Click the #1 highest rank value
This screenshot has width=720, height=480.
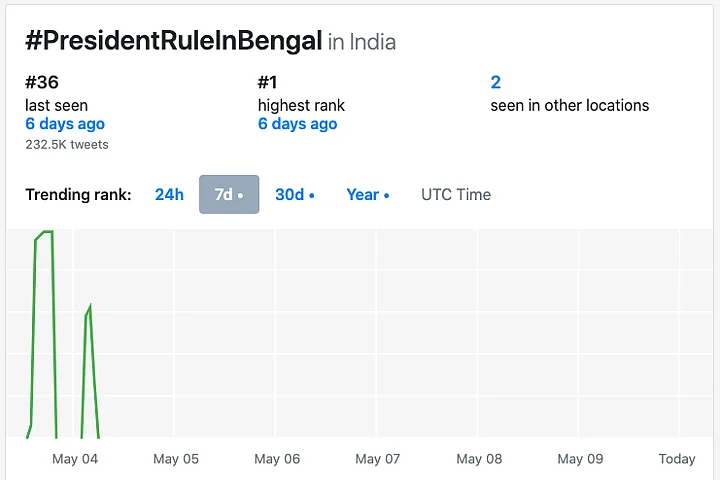pyautogui.click(x=267, y=82)
